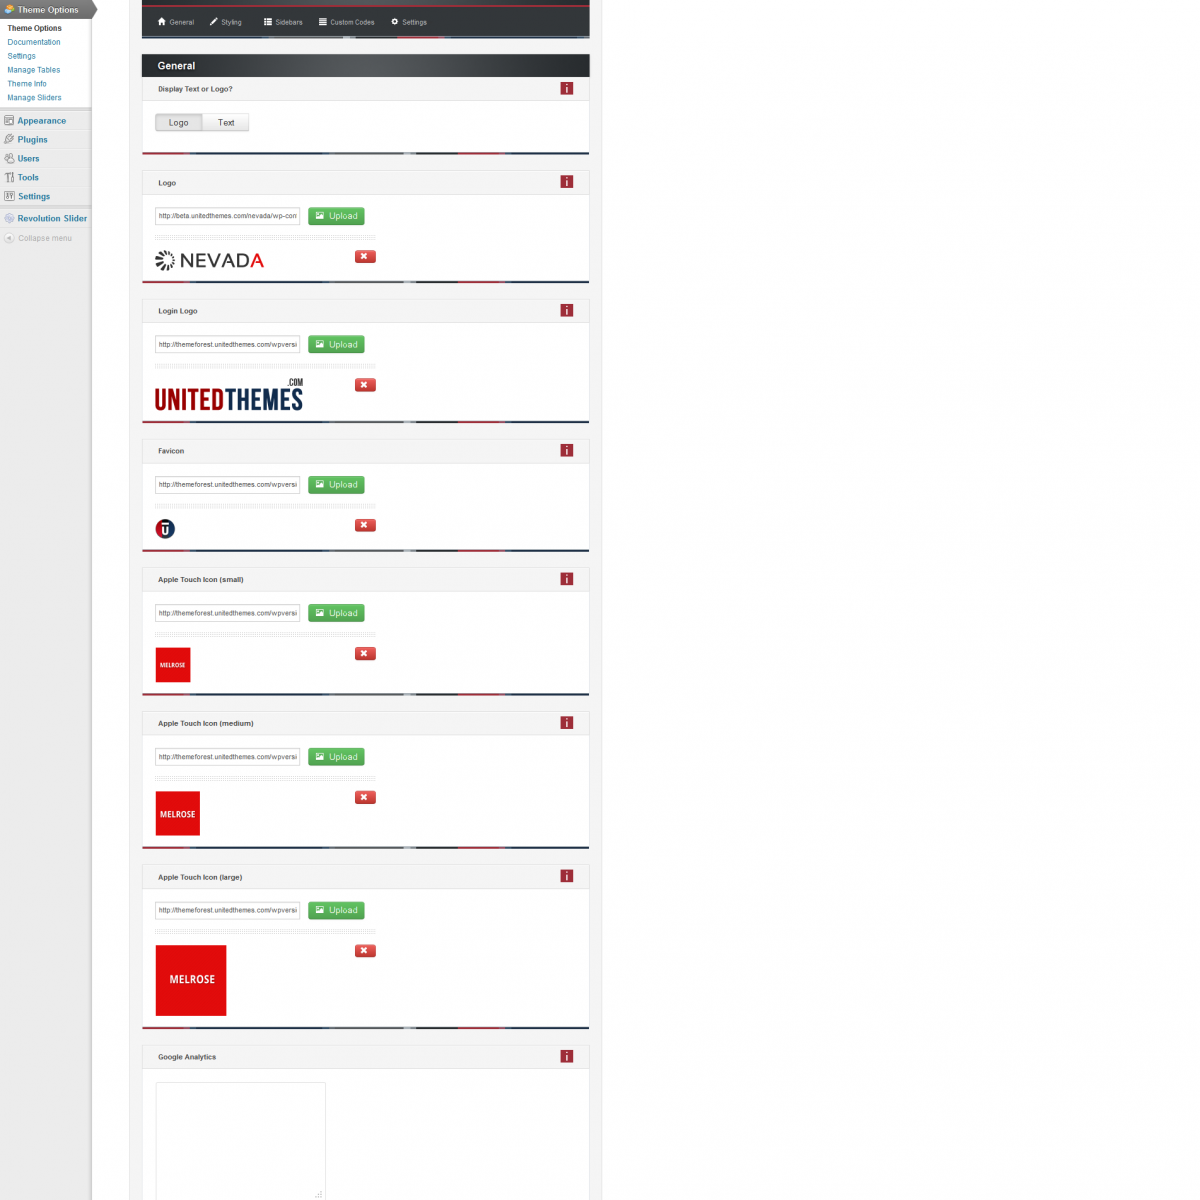Click the Google Analytics text area
The width and height of the screenshot is (1200, 1200).
240,1140
